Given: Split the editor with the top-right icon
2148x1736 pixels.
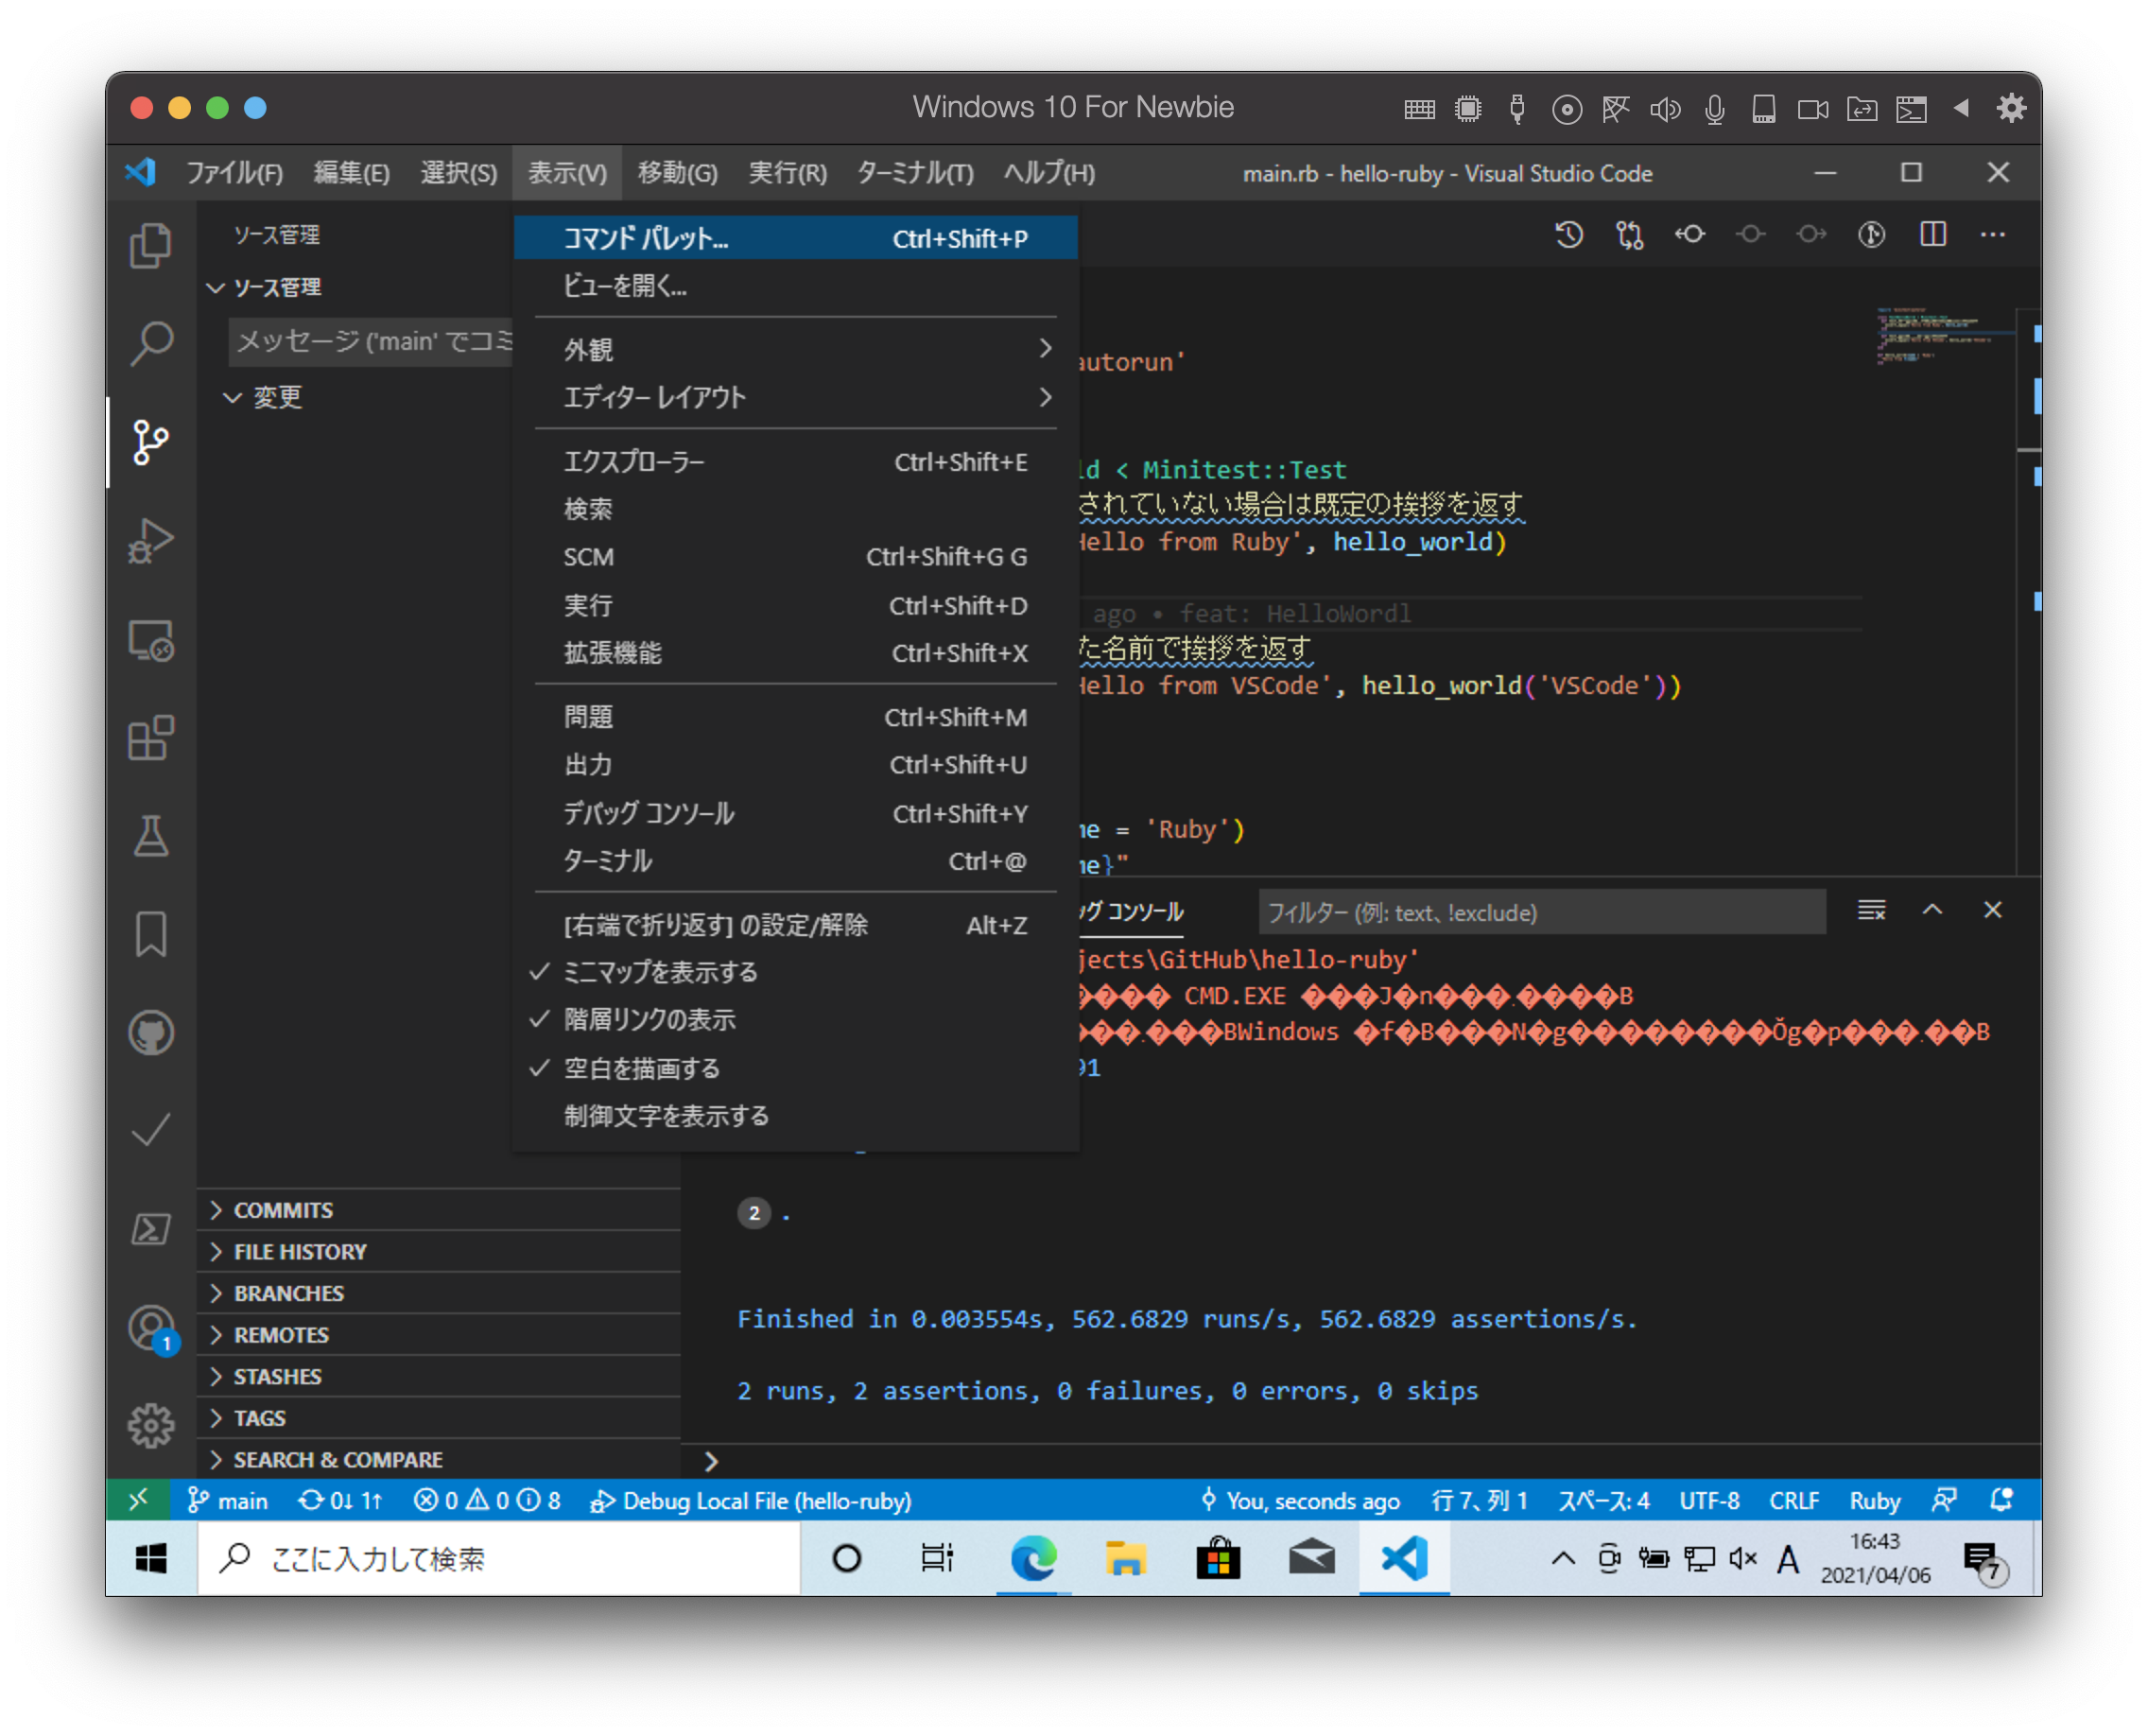Looking at the screenshot, I should tap(1933, 234).
